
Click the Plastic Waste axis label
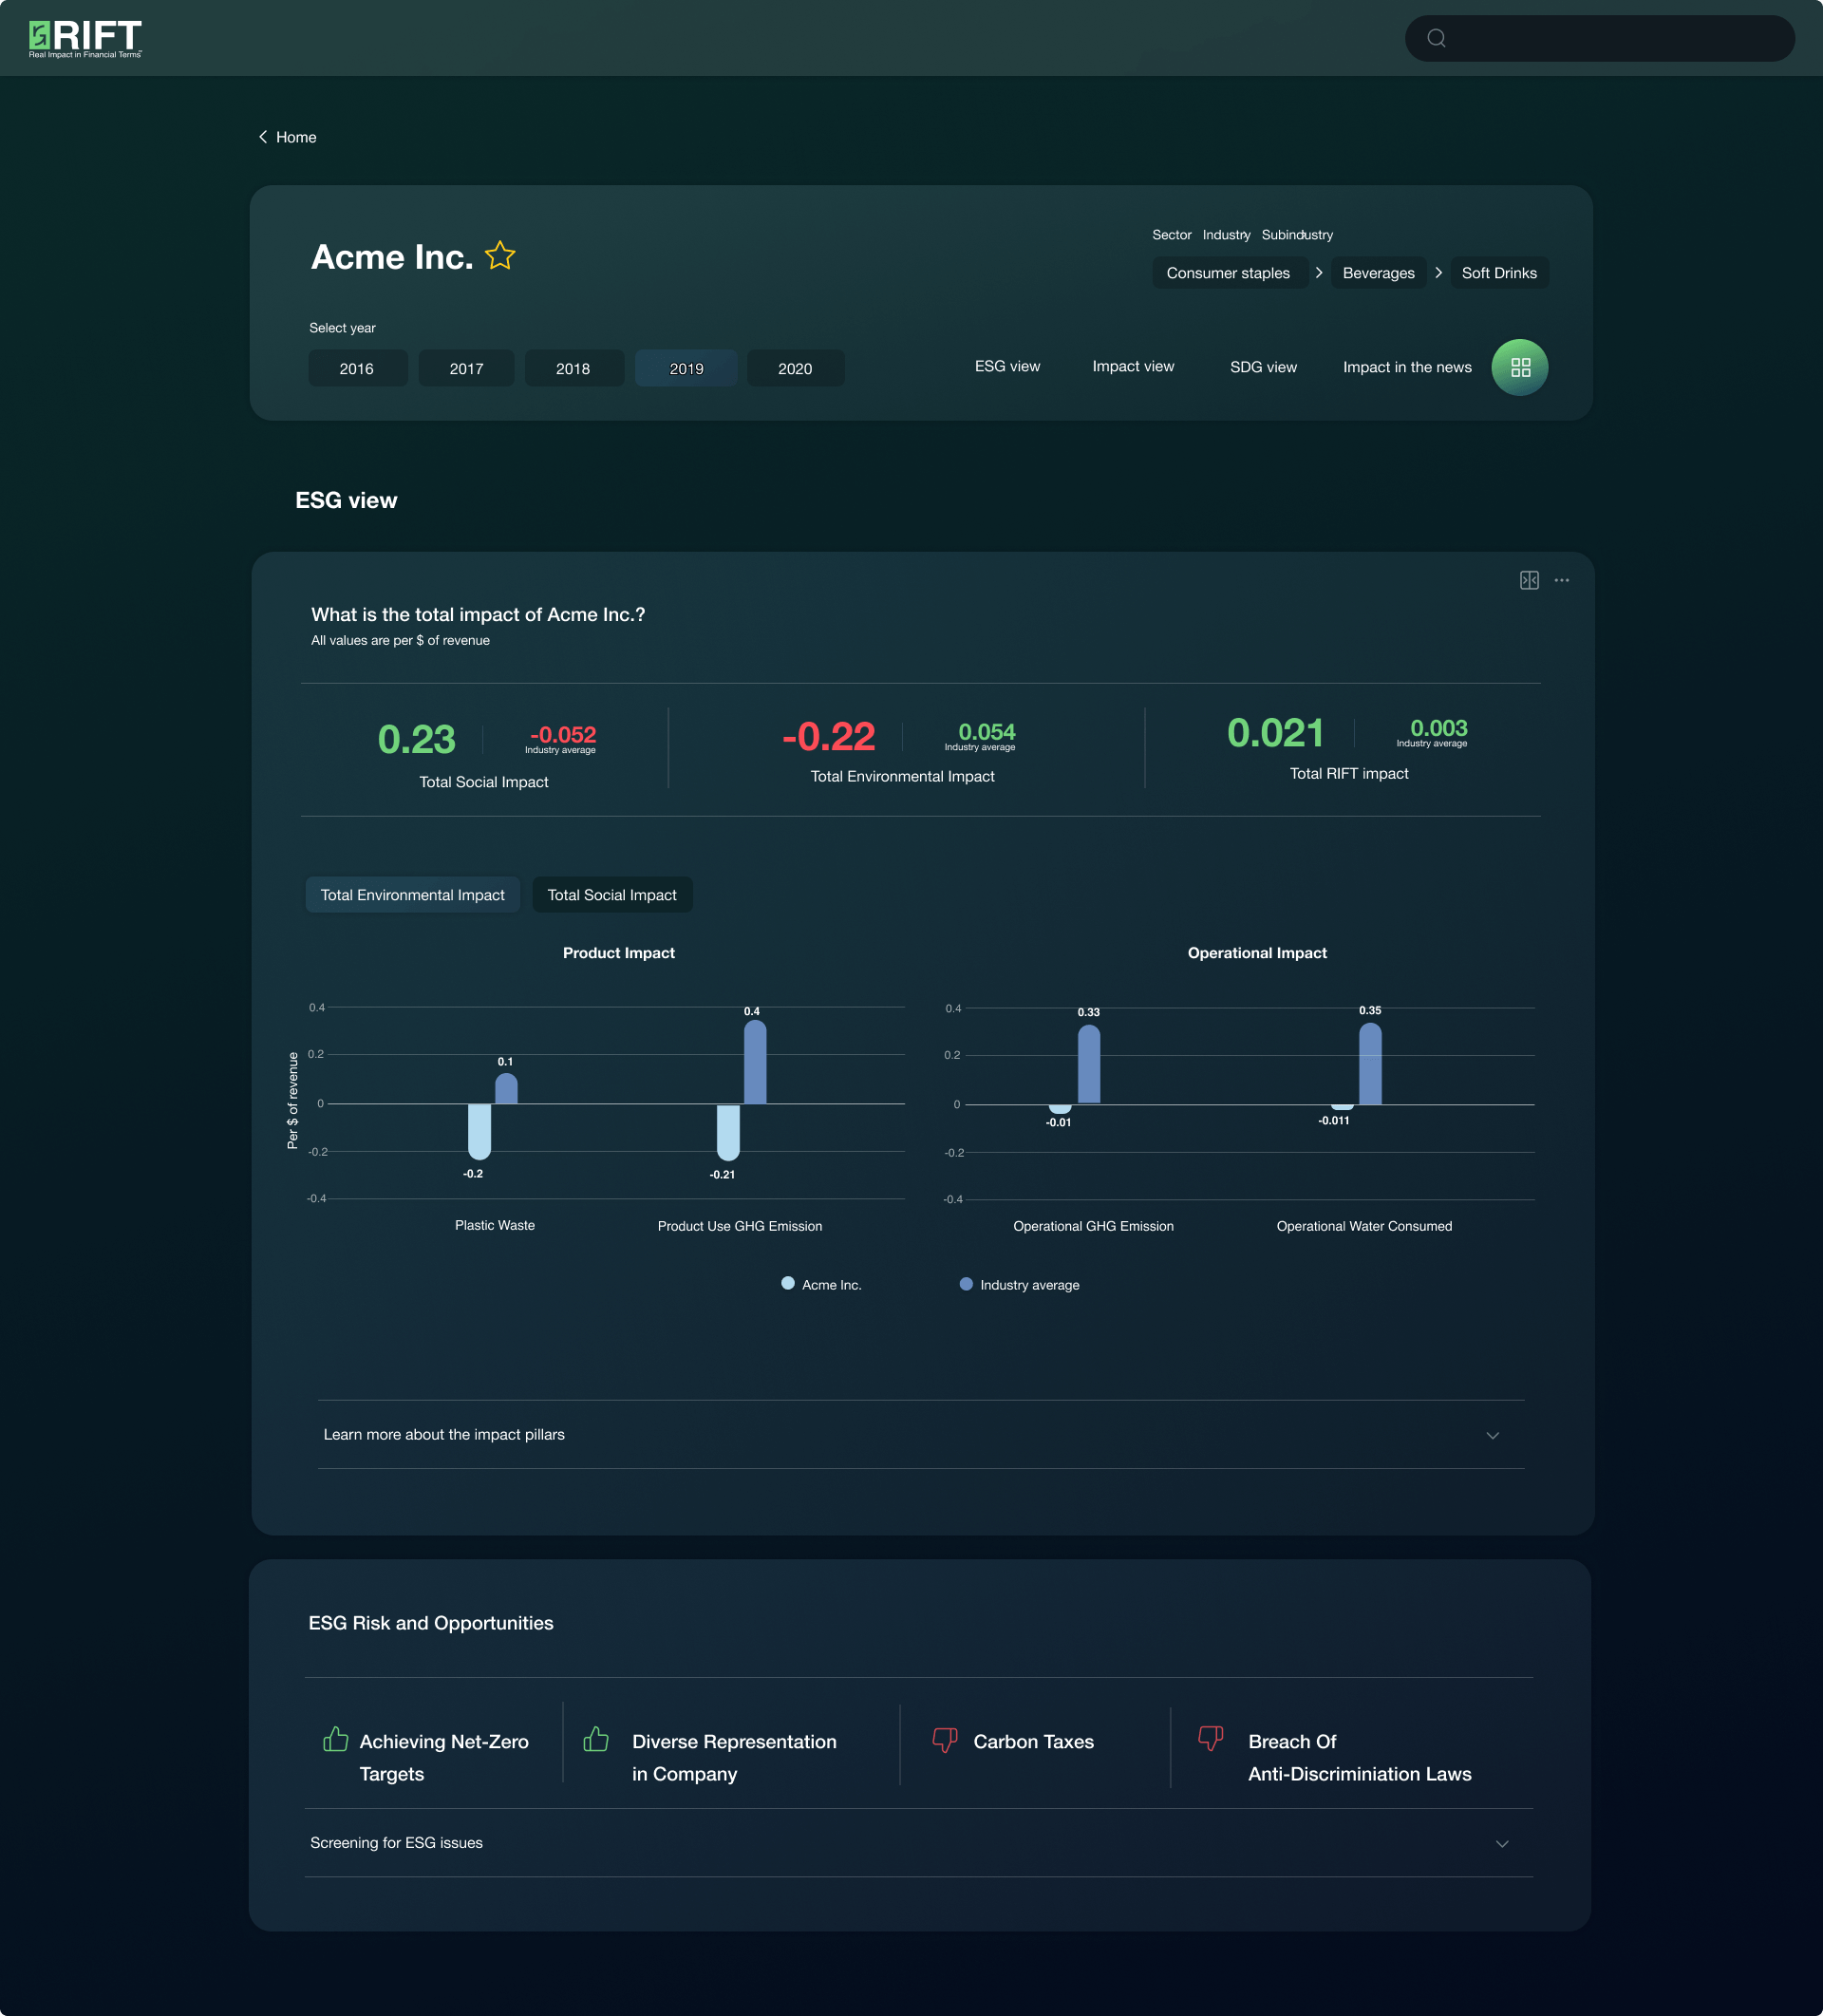(x=495, y=1225)
